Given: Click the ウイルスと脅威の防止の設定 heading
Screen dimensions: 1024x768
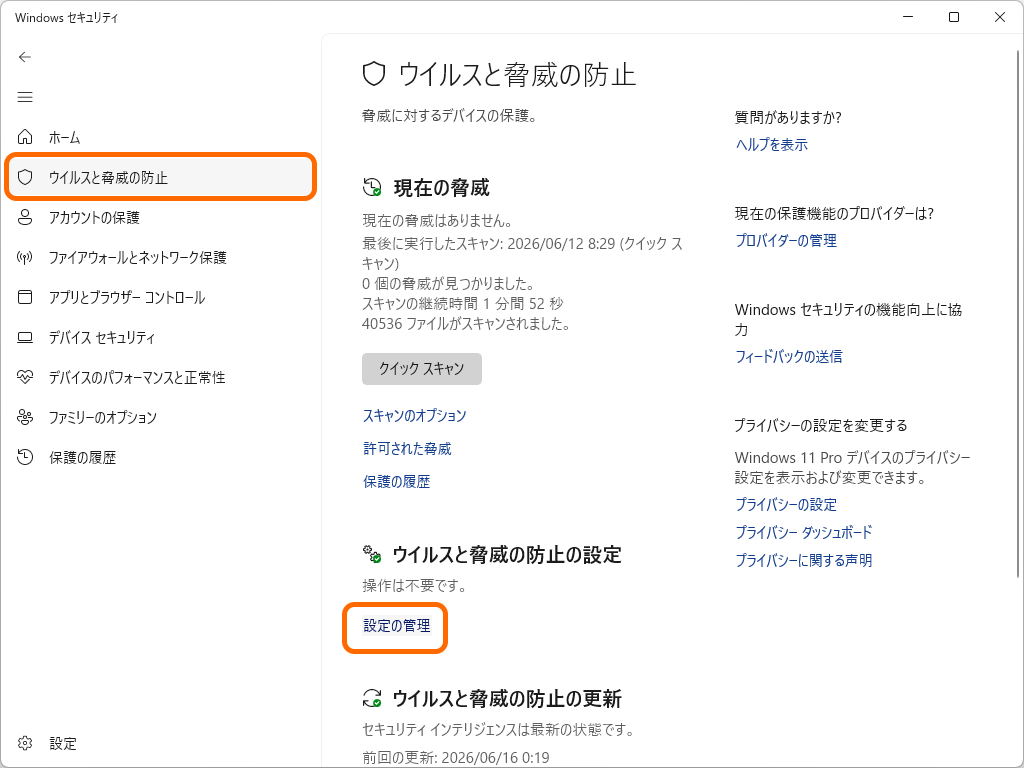Looking at the screenshot, I should coord(507,555).
